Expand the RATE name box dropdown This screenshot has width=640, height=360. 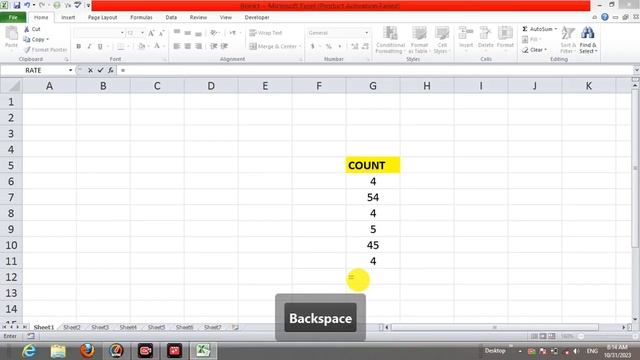70,70
